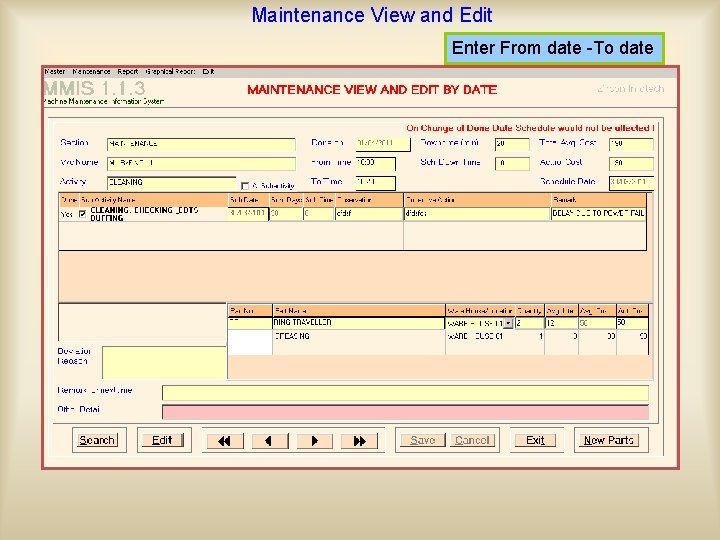Viewport: 720px width, 540px height.
Task: Click the Save button
Action: [422, 440]
